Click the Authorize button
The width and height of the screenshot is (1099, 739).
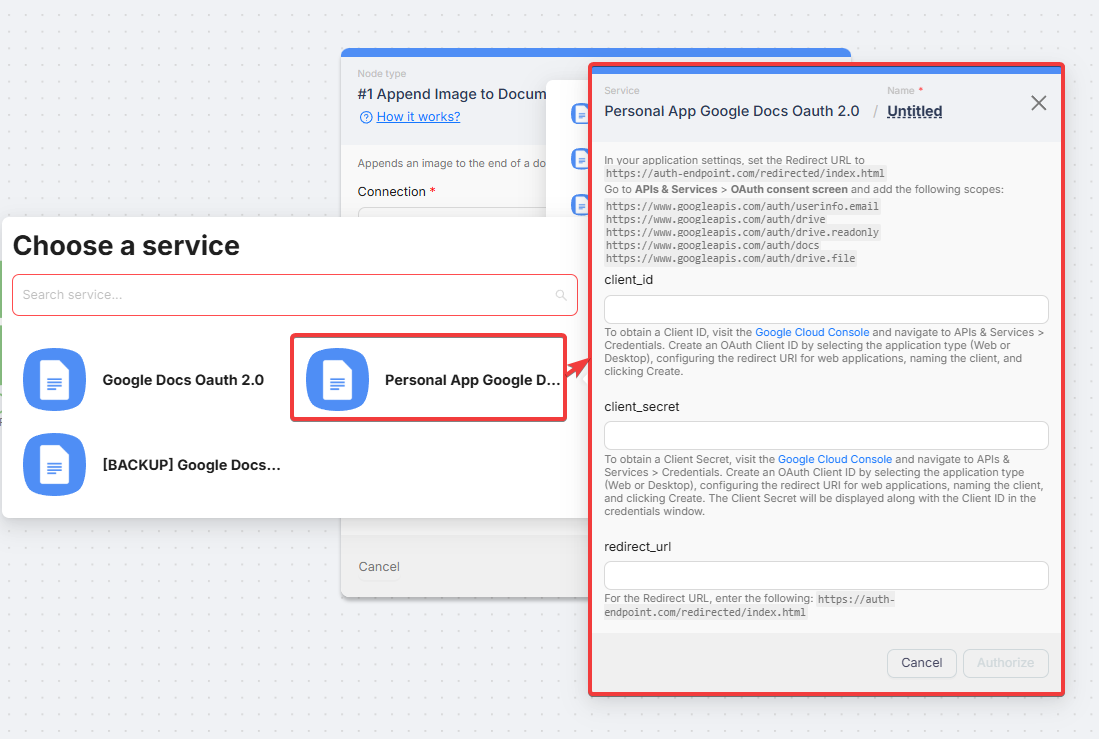pos(1006,663)
